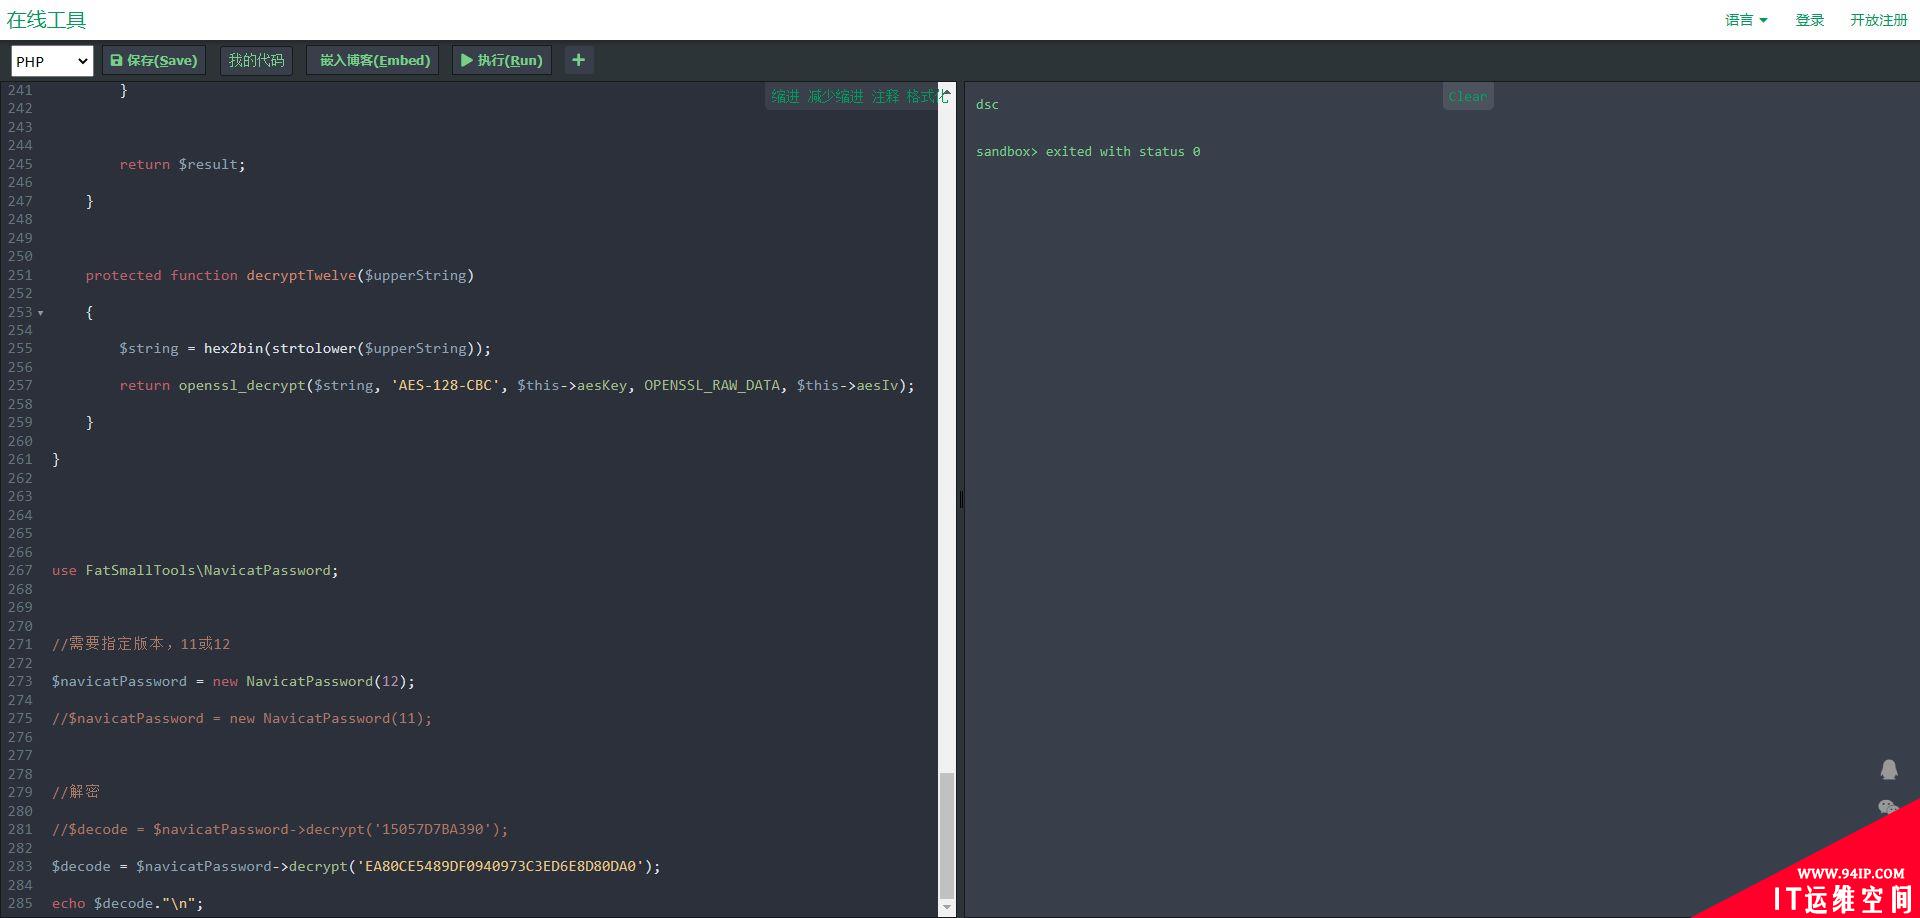Click 'use FatSmallTools\NavicatPassword;' line
Image resolution: width=1920 pixels, height=918 pixels.
(x=195, y=570)
